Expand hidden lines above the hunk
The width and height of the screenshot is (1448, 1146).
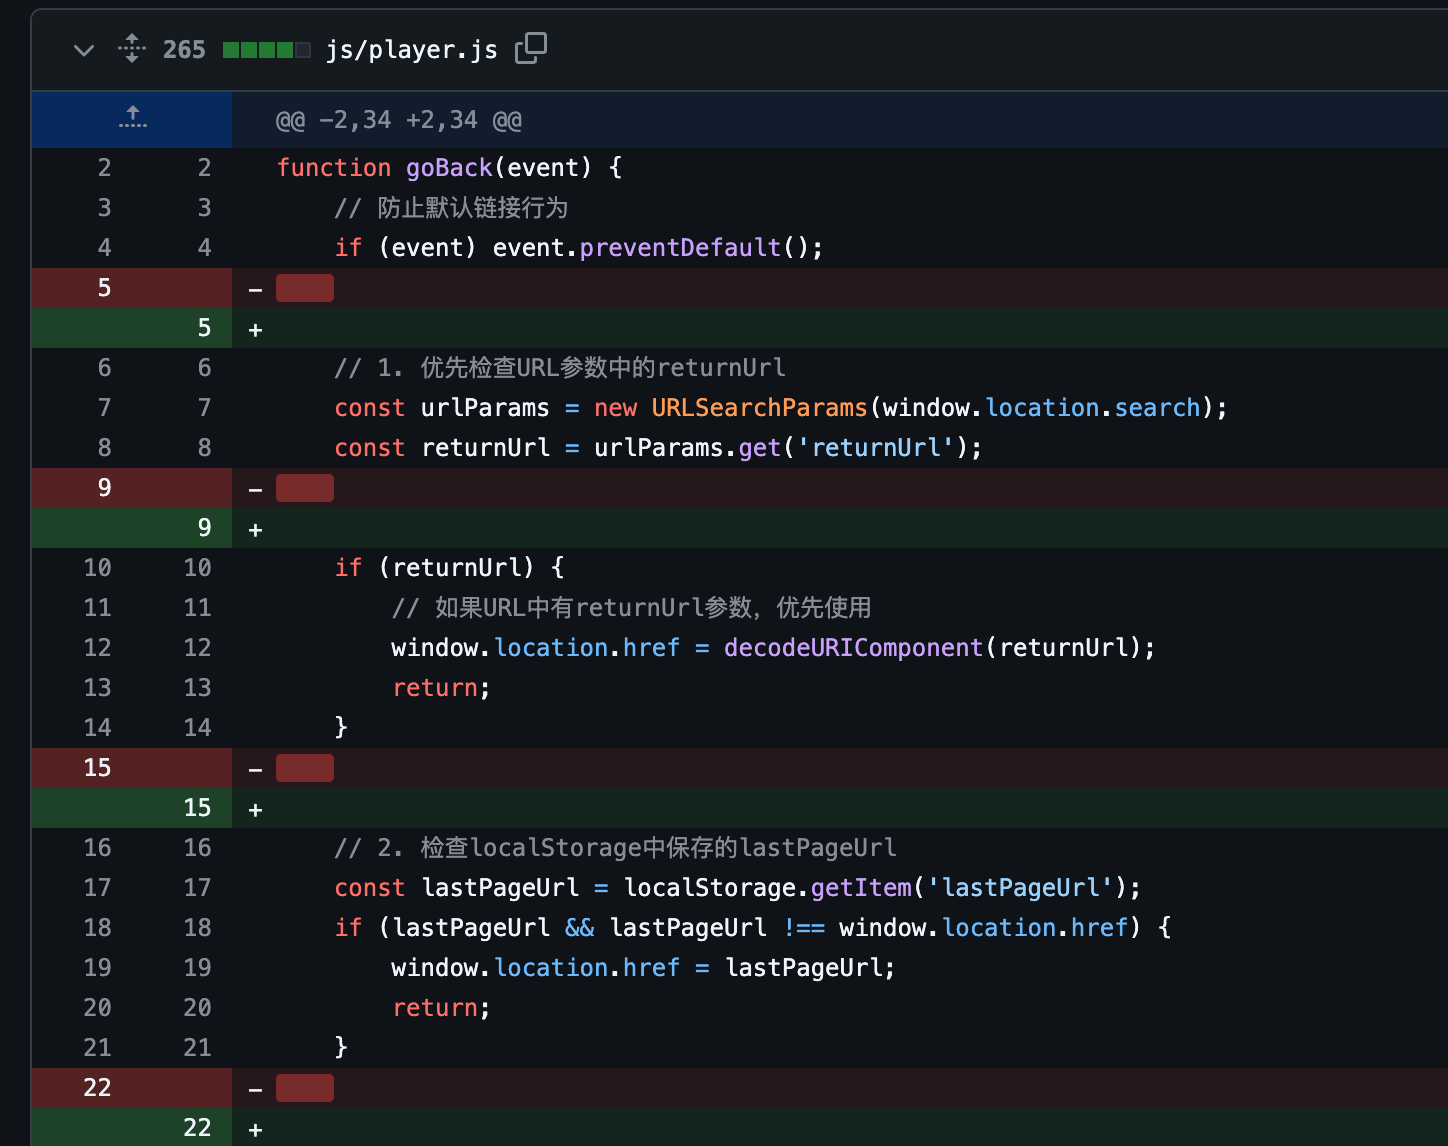[x=132, y=119]
